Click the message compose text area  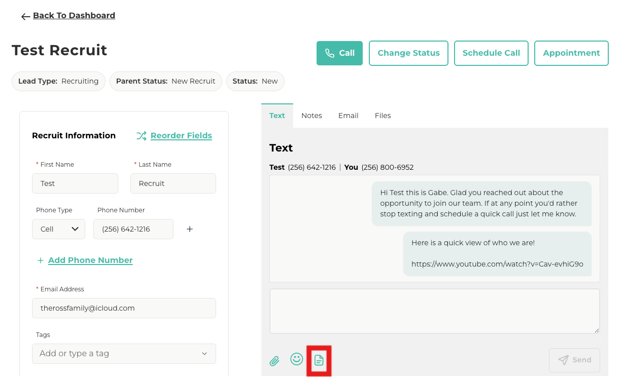(x=435, y=311)
